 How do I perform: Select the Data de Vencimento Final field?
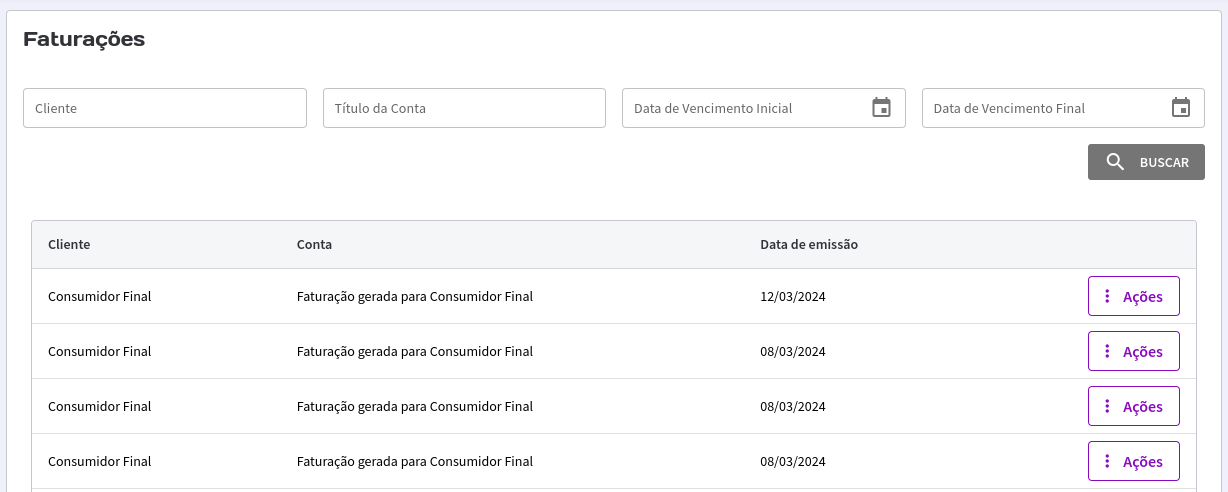pyautogui.click(x=1063, y=108)
